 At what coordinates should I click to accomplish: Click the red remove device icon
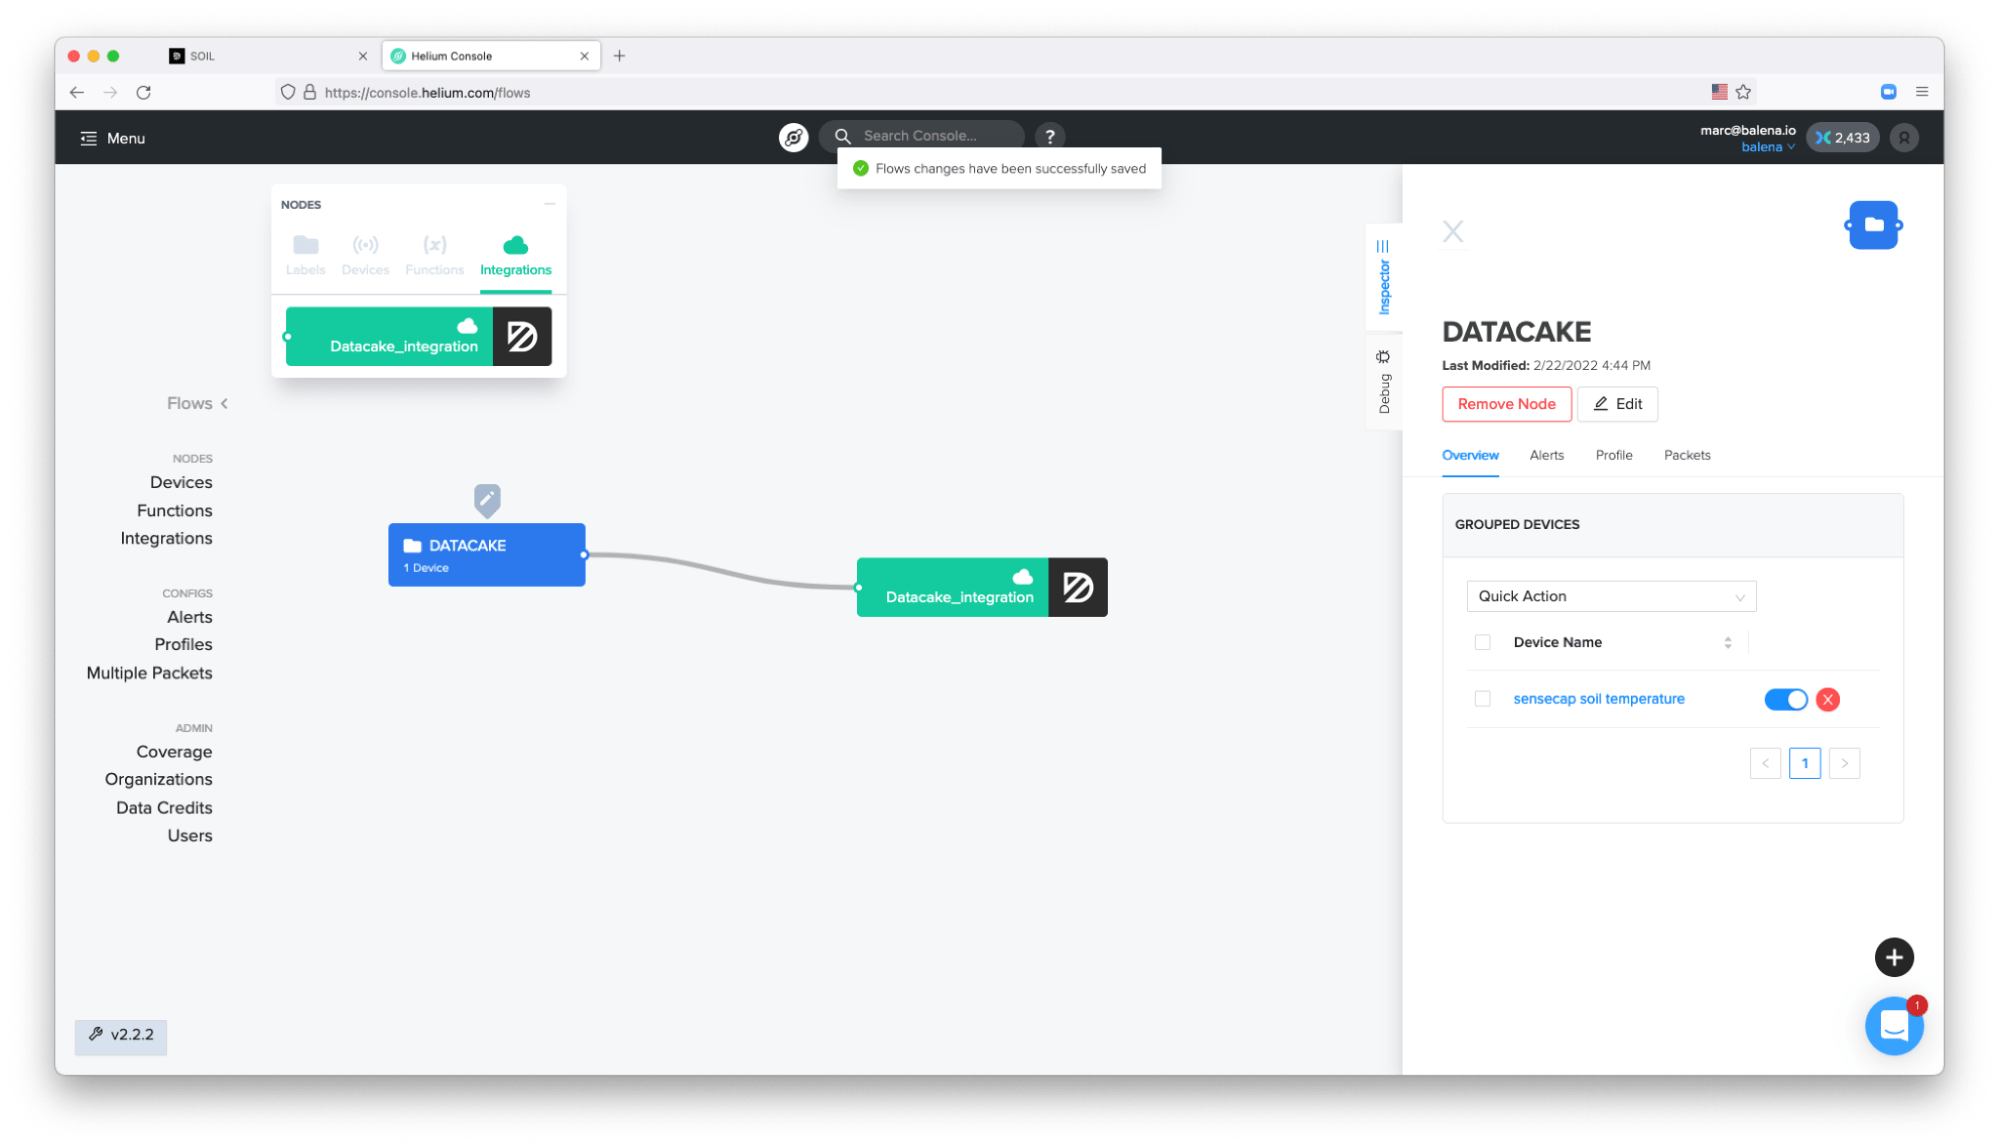[1827, 700]
